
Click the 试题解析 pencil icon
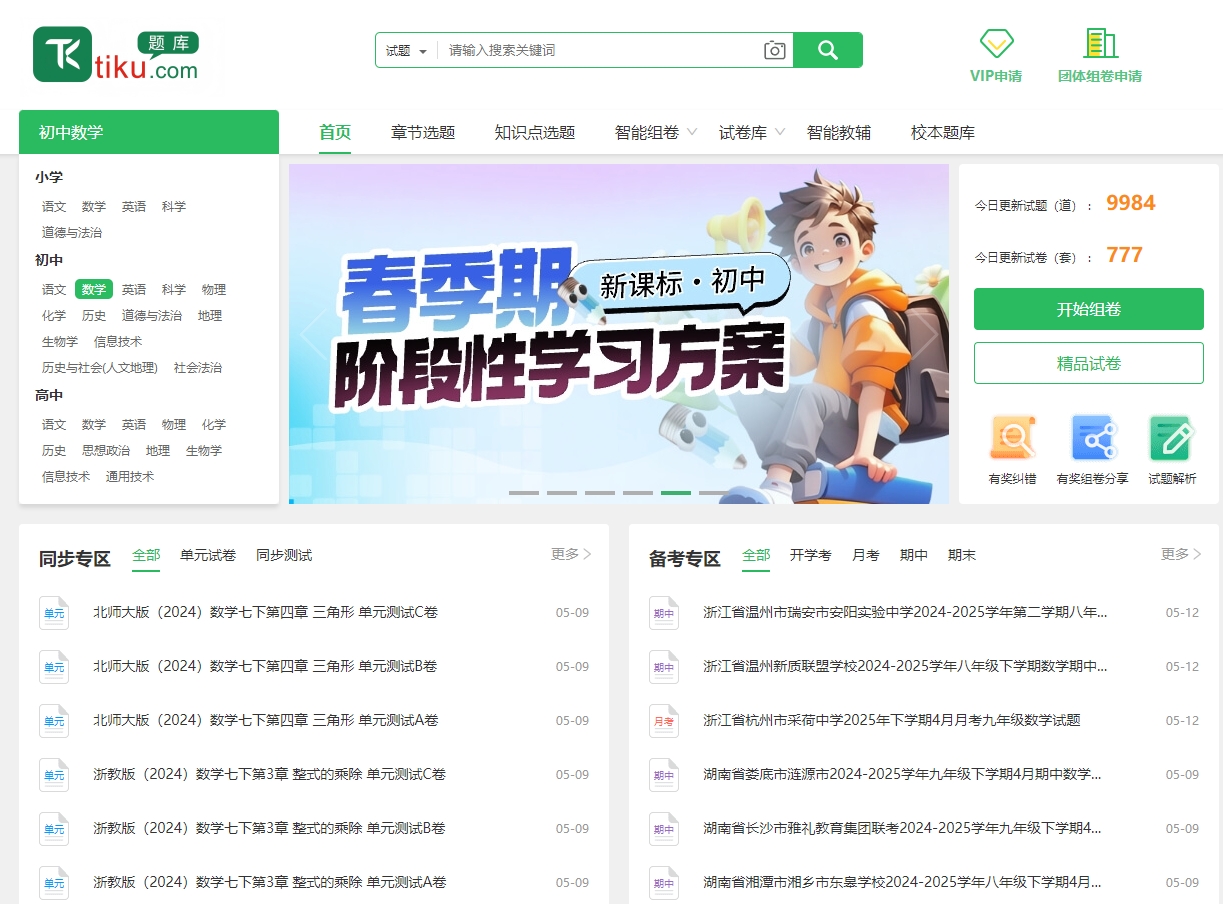(1171, 437)
